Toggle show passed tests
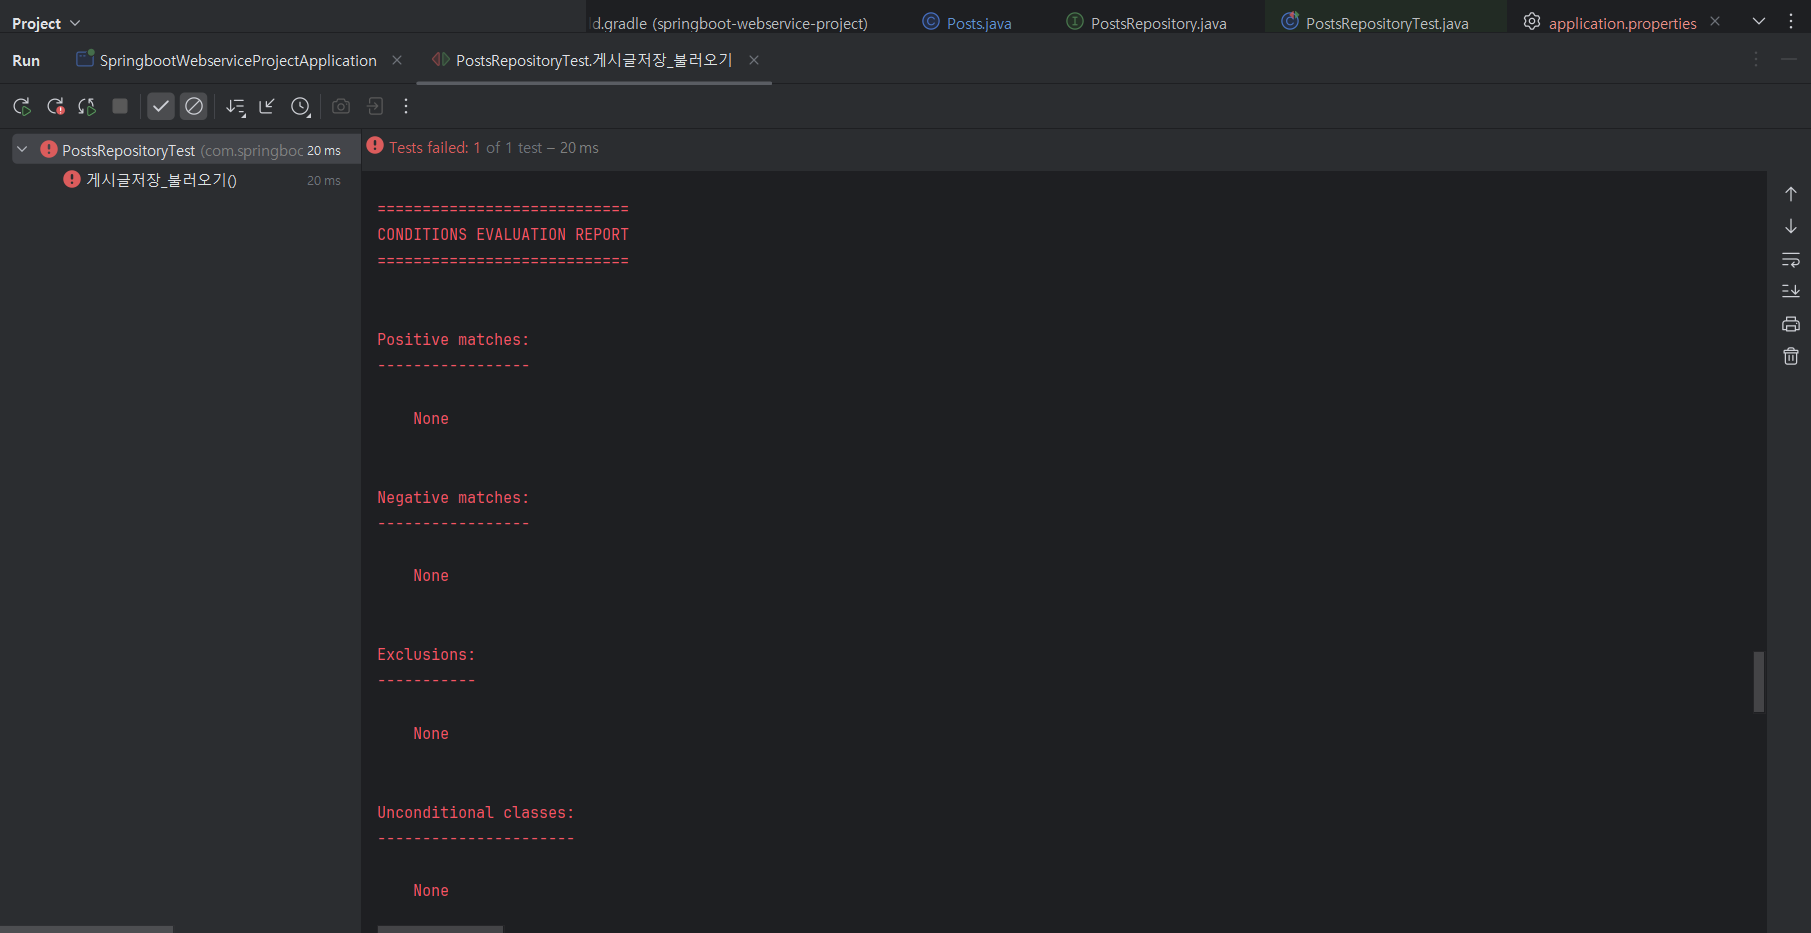Screen dimensions: 1811x933 click(x=161, y=106)
